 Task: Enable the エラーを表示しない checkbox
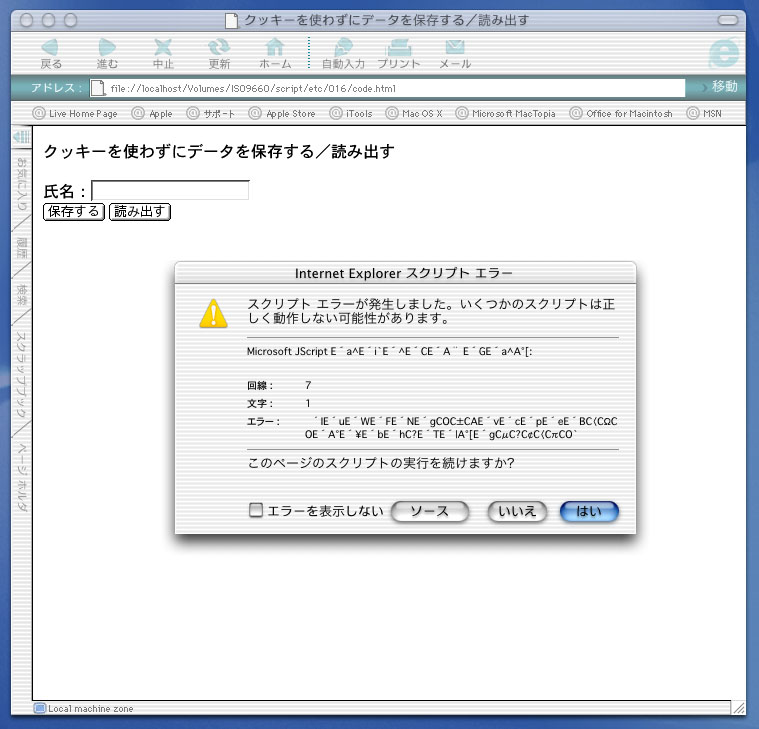point(256,510)
